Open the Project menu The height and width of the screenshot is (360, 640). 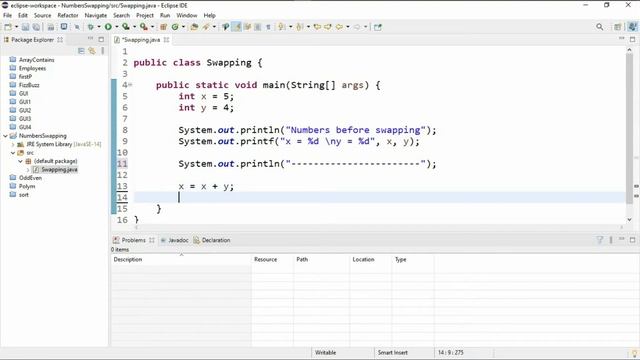pyautogui.click(x=145, y=15)
